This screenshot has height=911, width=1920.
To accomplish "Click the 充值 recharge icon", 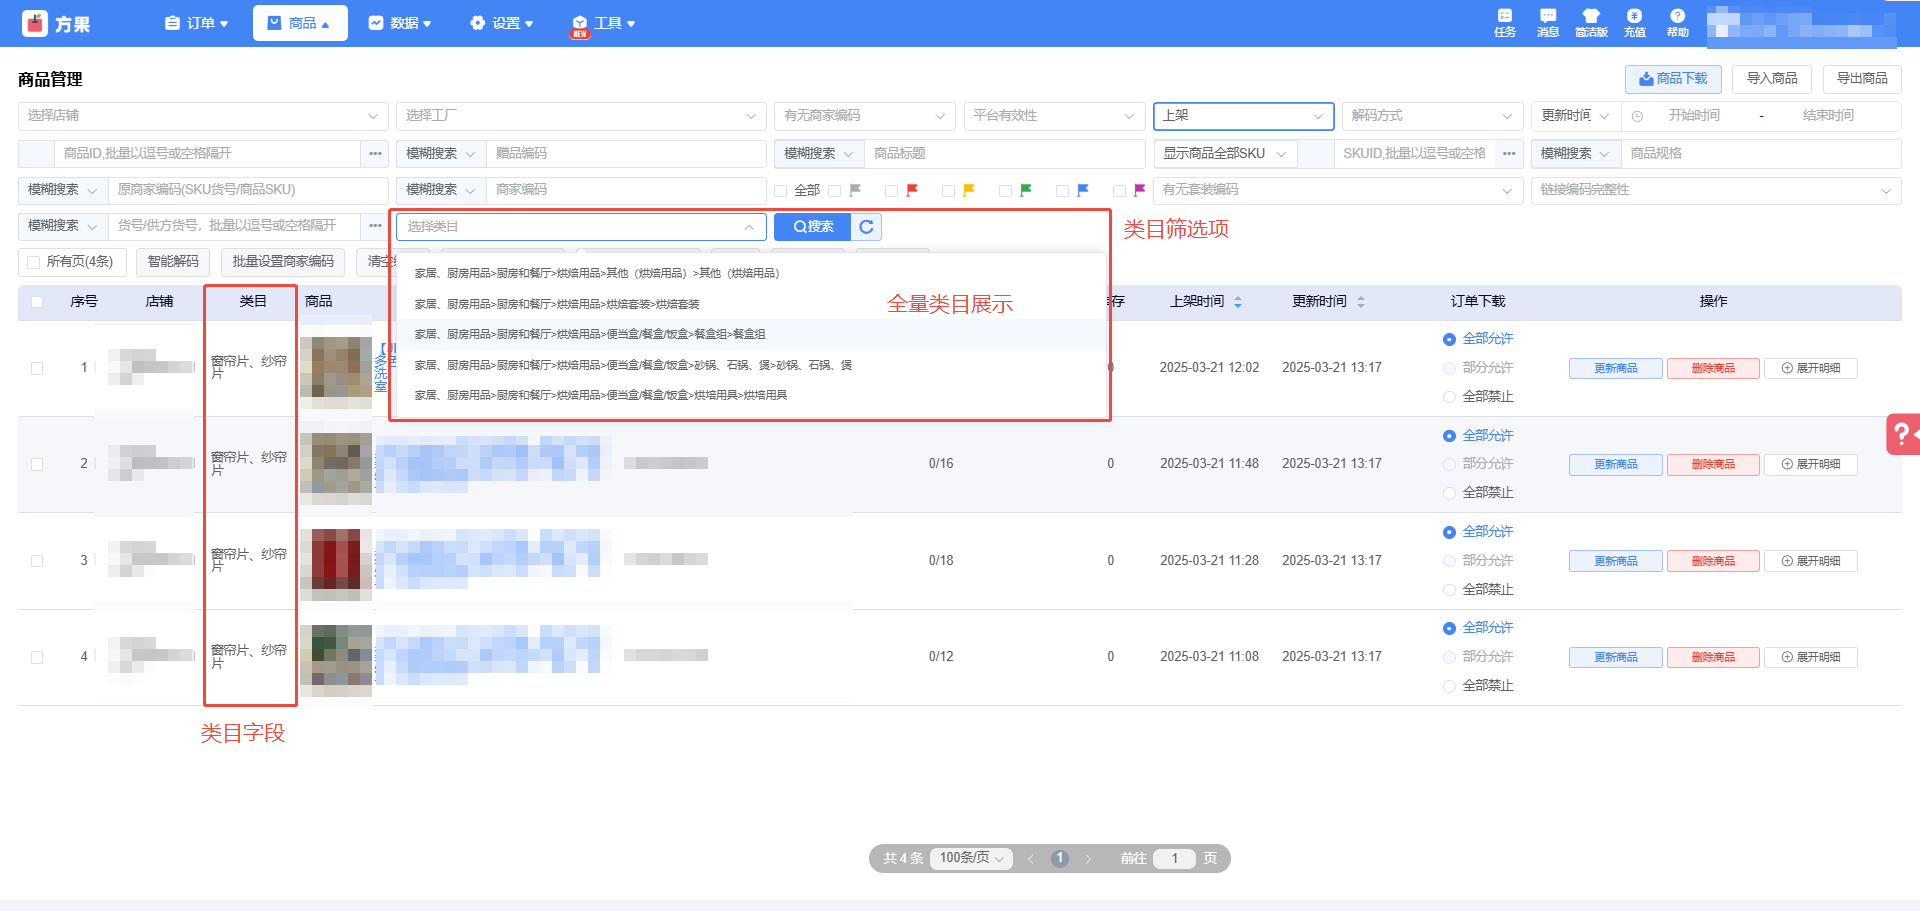I will 1634,22.
